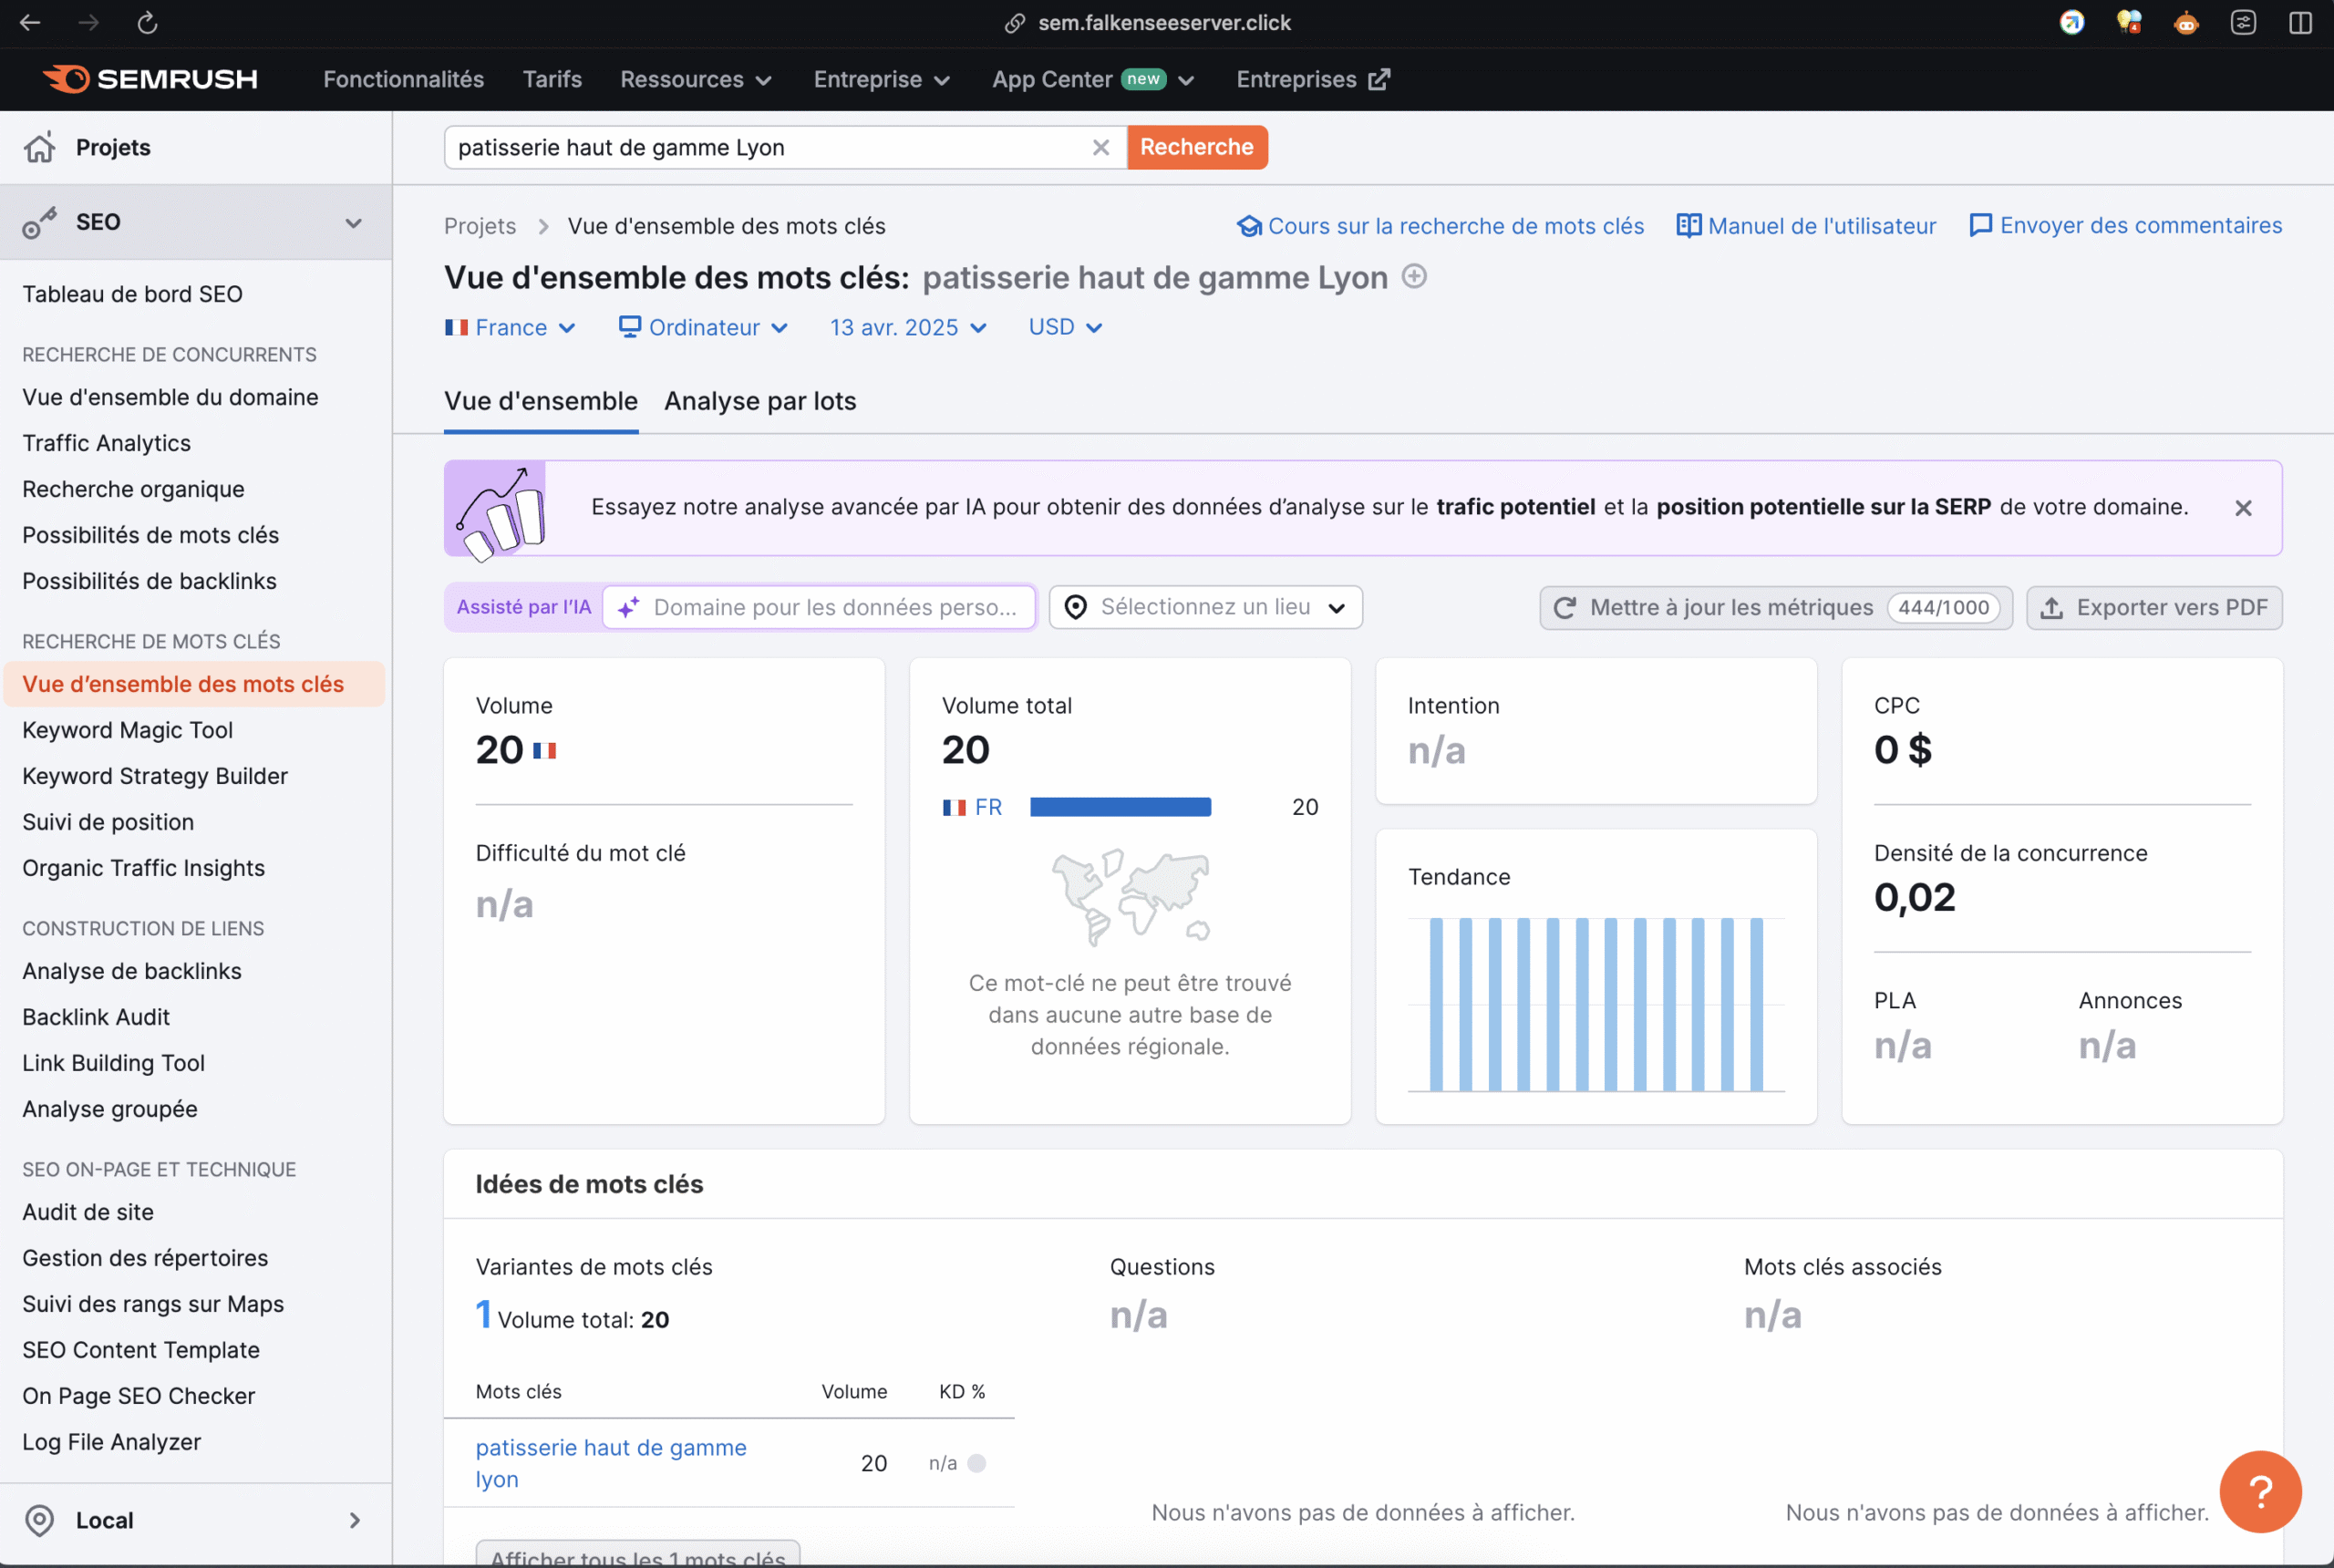
Task: Open Vue d'ensemble du domaine
Action: tap(170, 397)
